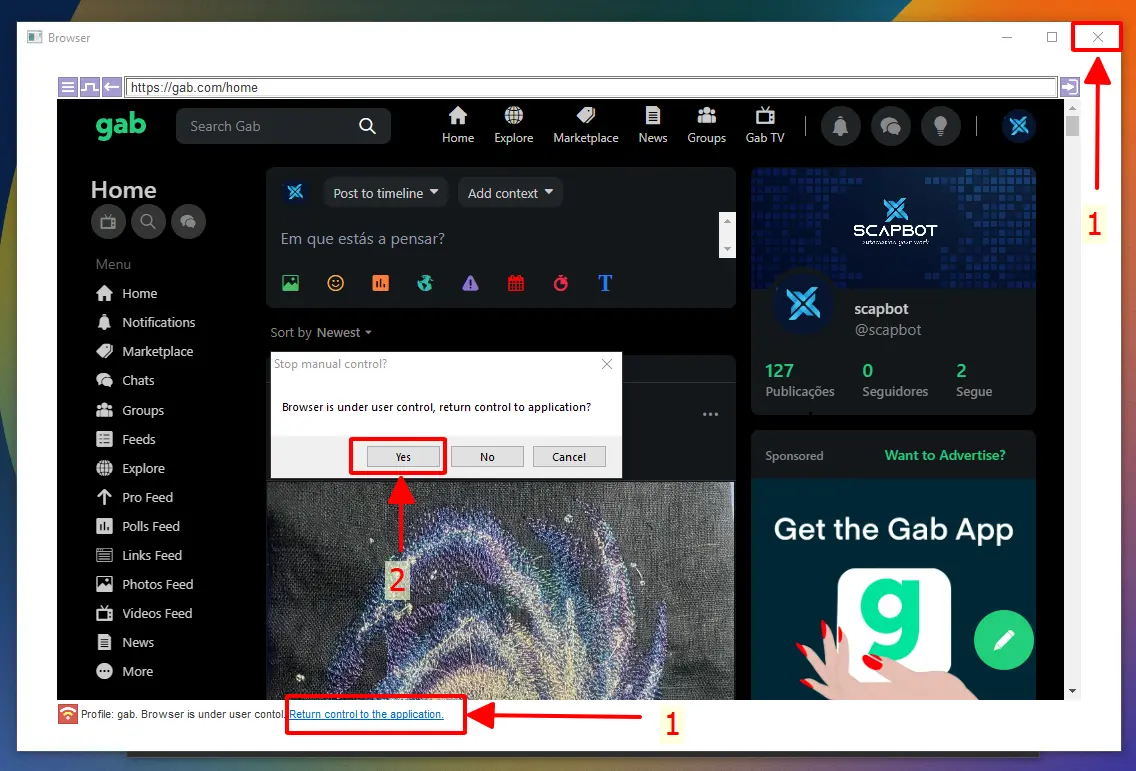Select Pro Feed in the left menu
This screenshot has height=771, width=1136.
point(135,497)
